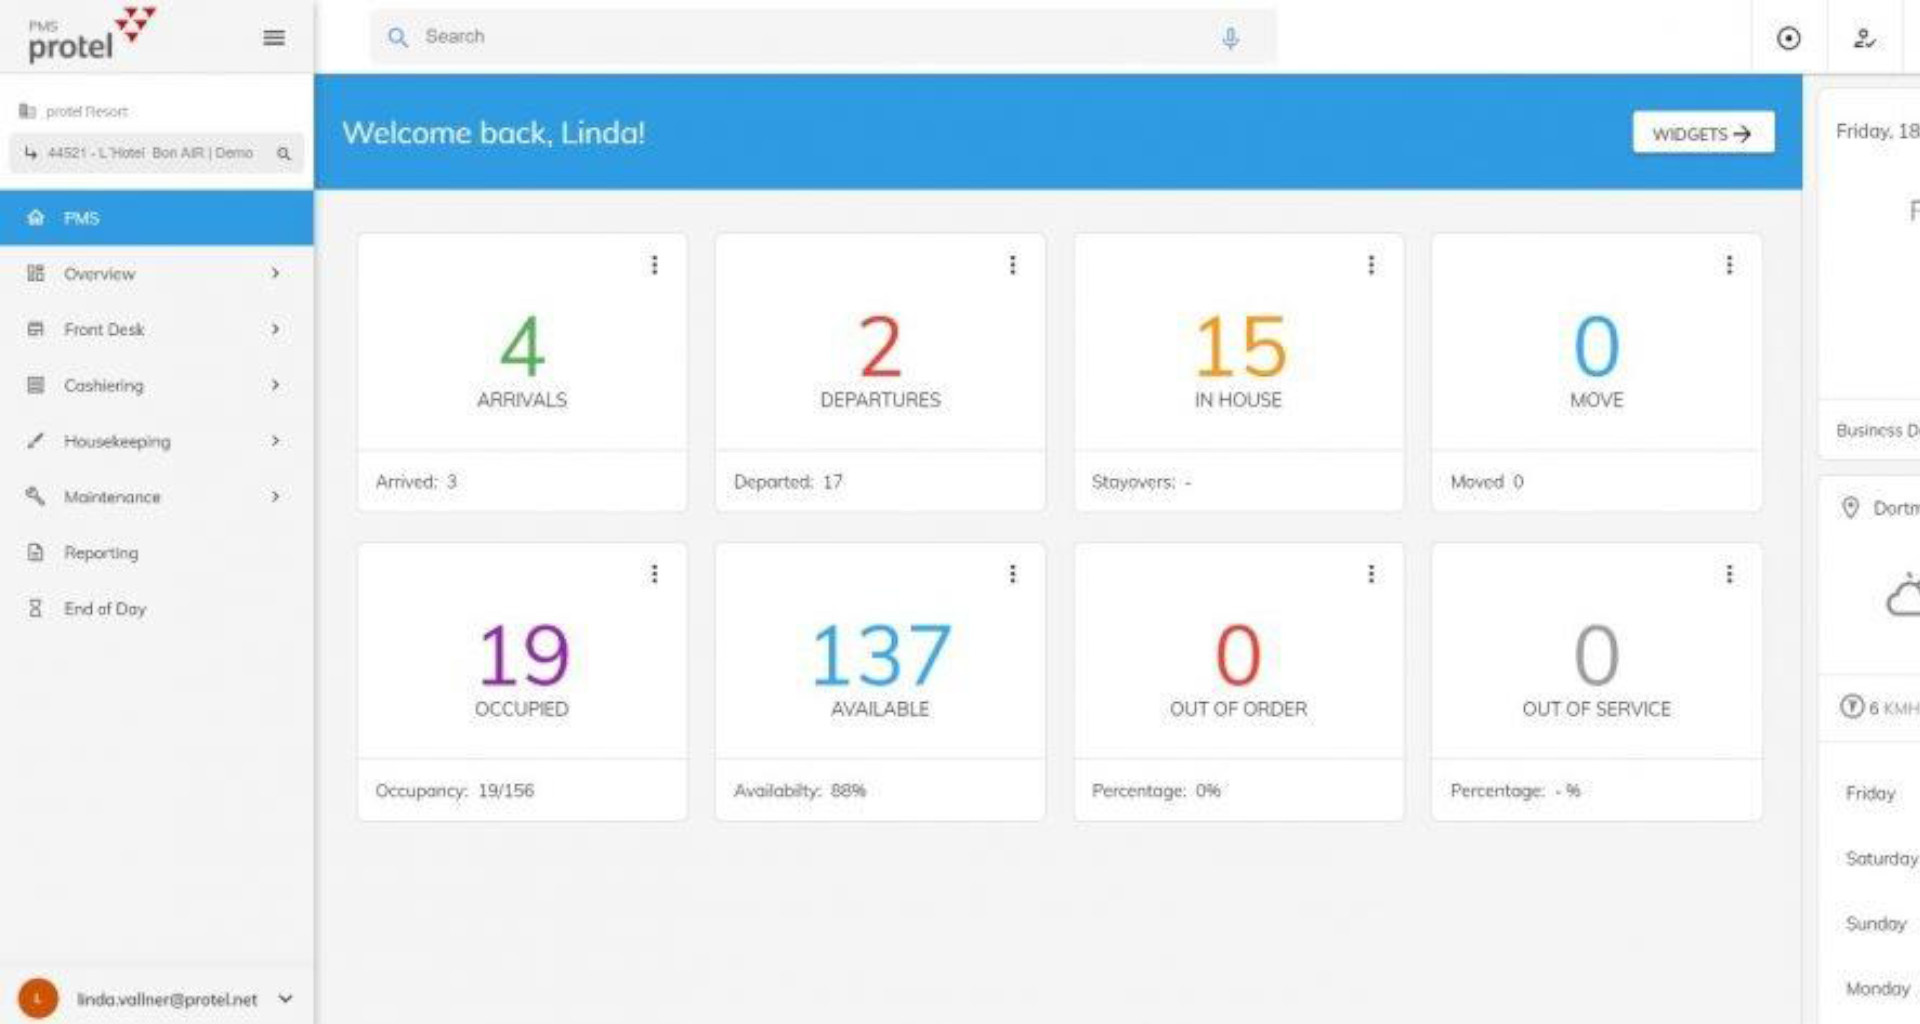Open the user profile icon in top bar
The height and width of the screenshot is (1024, 1920).
(x=1864, y=38)
